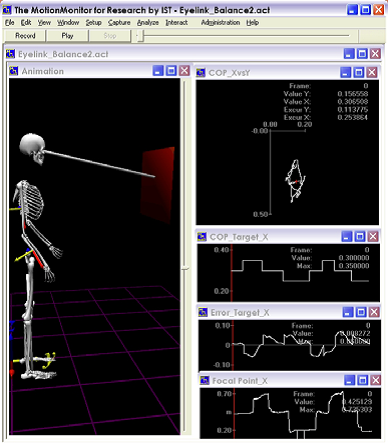Click the Error_Target_X window title icon
The width and height of the screenshot is (388, 445).
[x=203, y=312]
